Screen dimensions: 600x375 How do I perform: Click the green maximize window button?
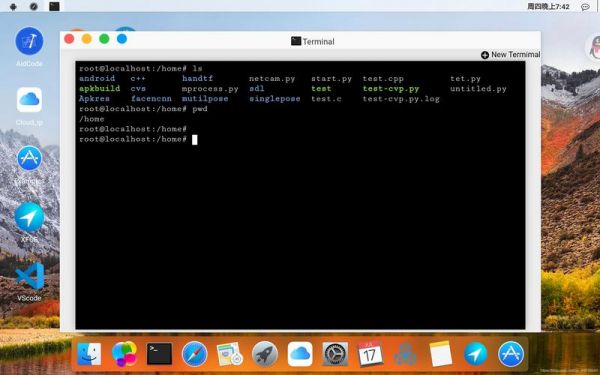pyautogui.click(x=104, y=39)
